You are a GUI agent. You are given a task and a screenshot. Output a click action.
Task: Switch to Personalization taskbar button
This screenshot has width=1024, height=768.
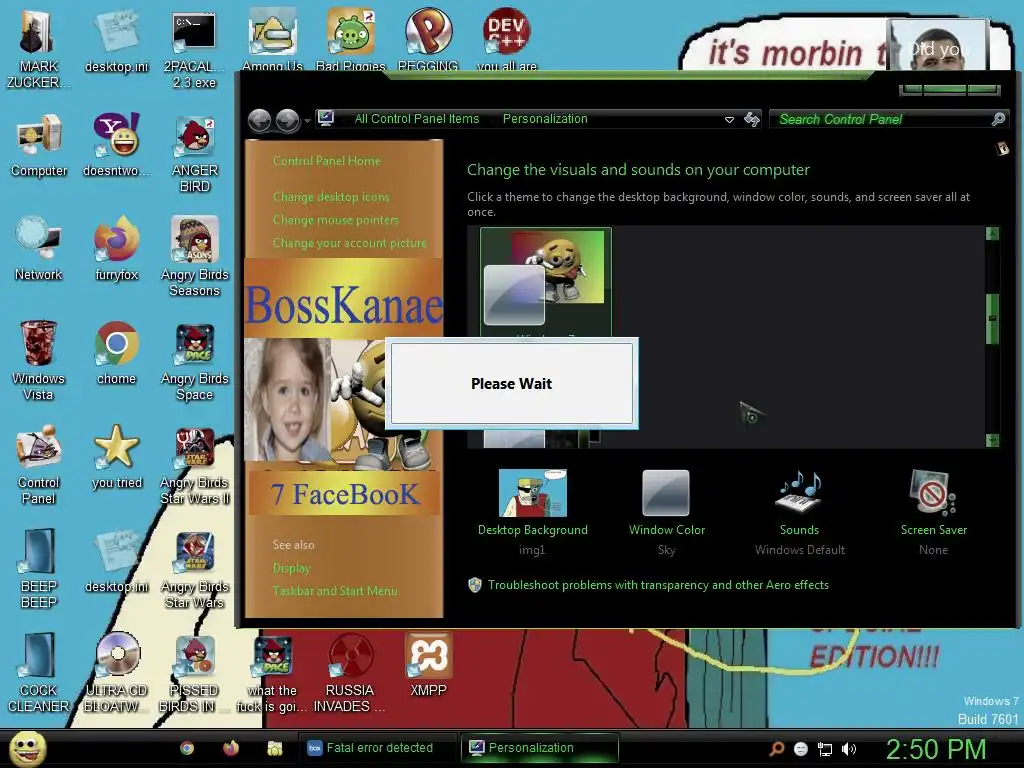point(540,748)
